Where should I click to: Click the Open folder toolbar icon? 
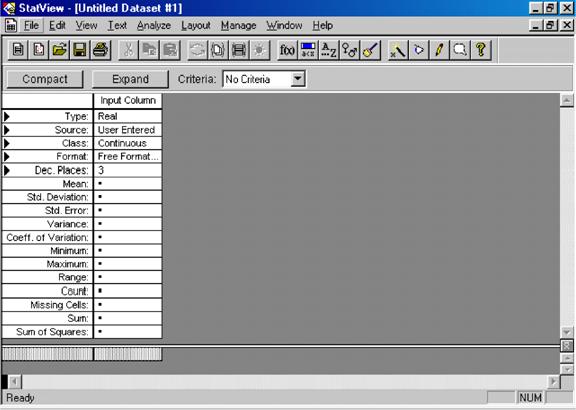[59, 50]
